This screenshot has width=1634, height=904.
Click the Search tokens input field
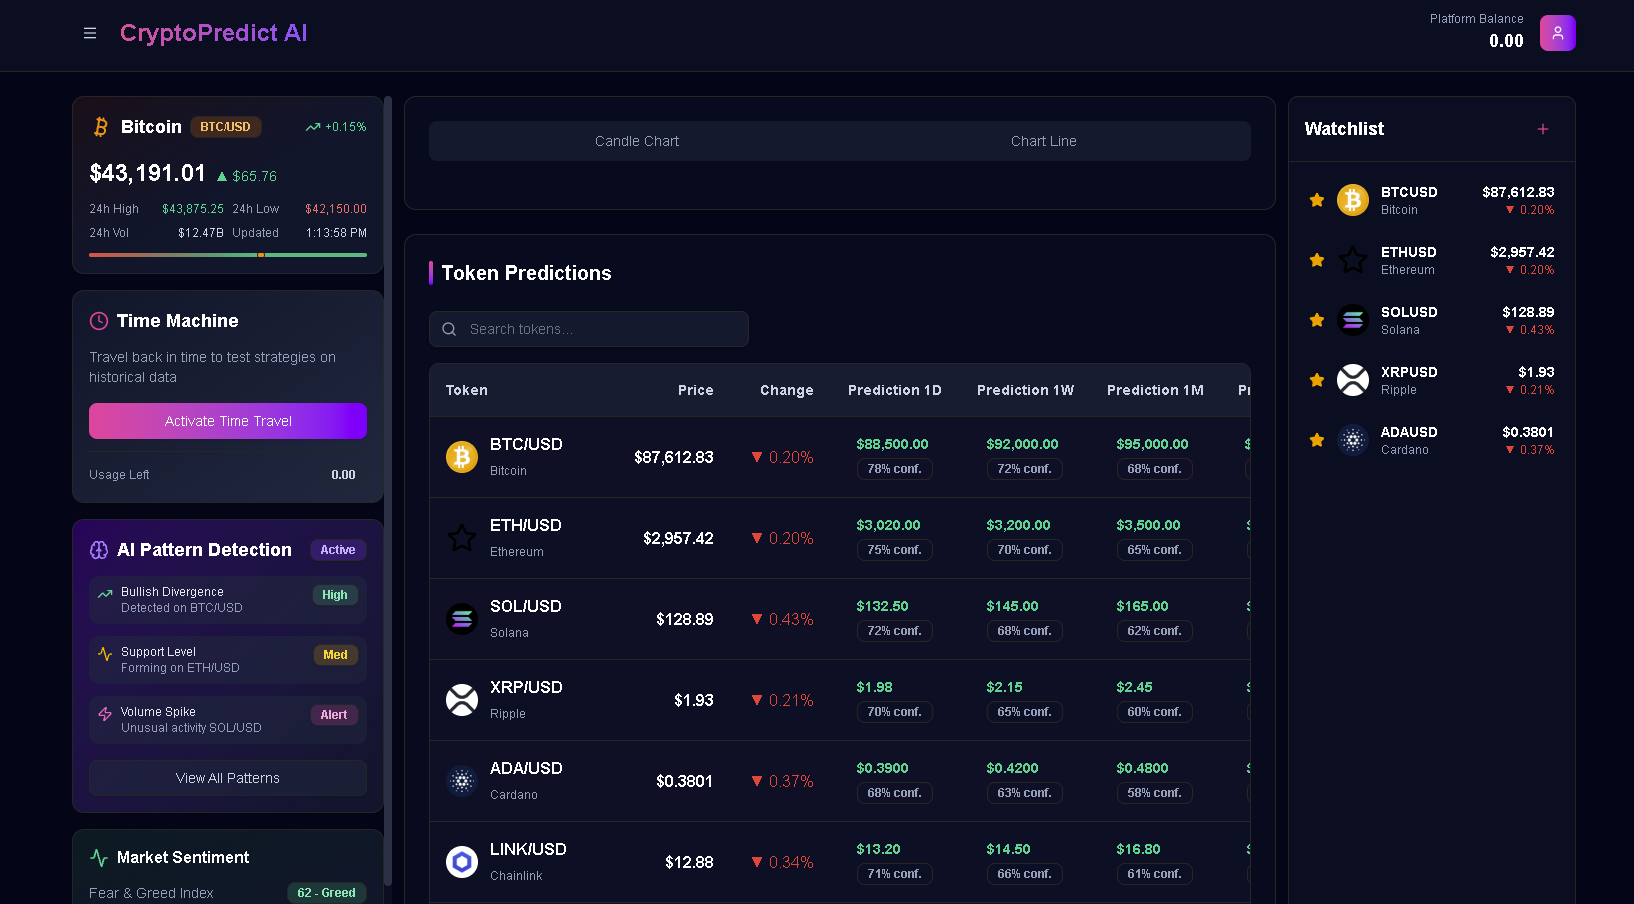[x=589, y=329]
